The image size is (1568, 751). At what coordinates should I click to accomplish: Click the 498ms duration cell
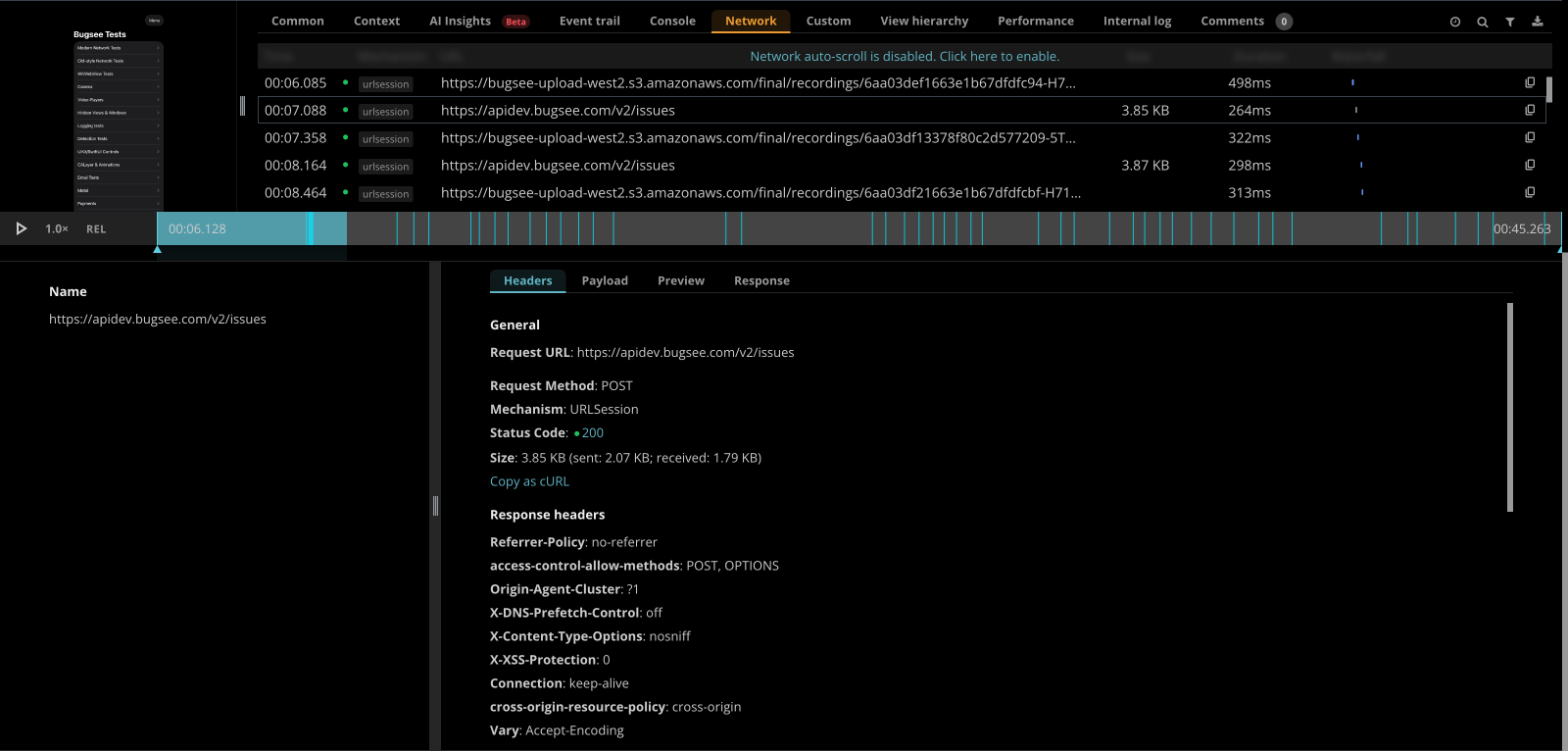[x=1250, y=83]
